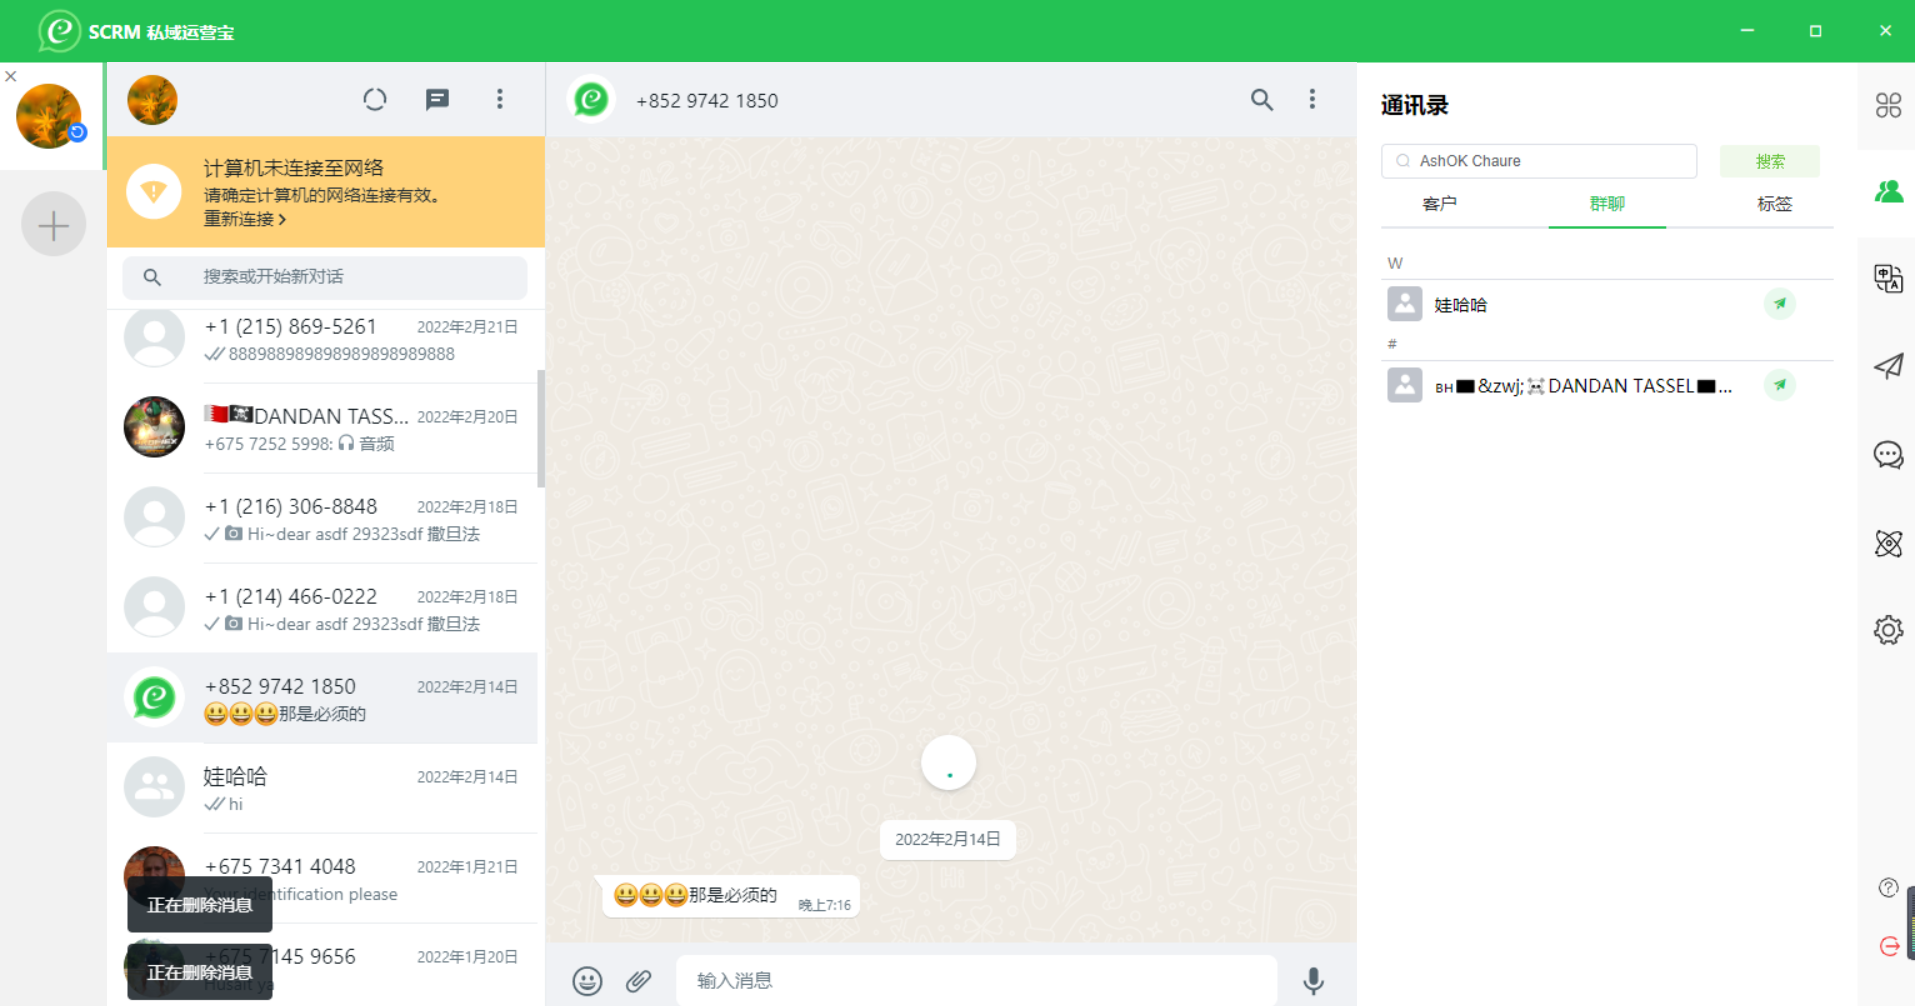
Task: Open the translation icon in right sidebar
Action: click(1888, 278)
